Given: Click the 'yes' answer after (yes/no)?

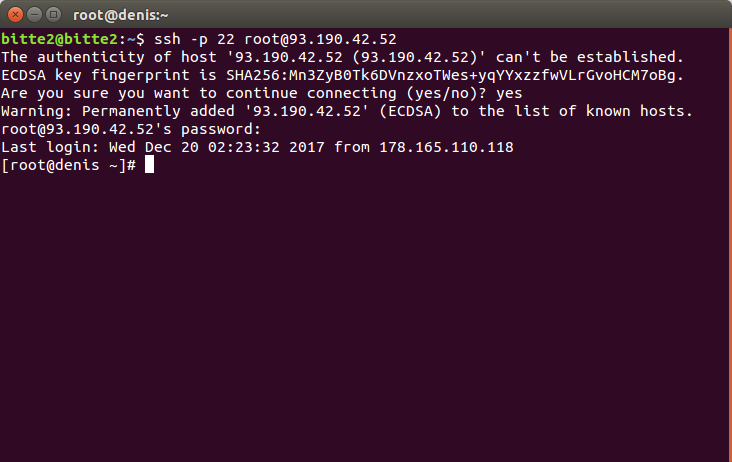Looking at the screenshot, I should point(509,93).
